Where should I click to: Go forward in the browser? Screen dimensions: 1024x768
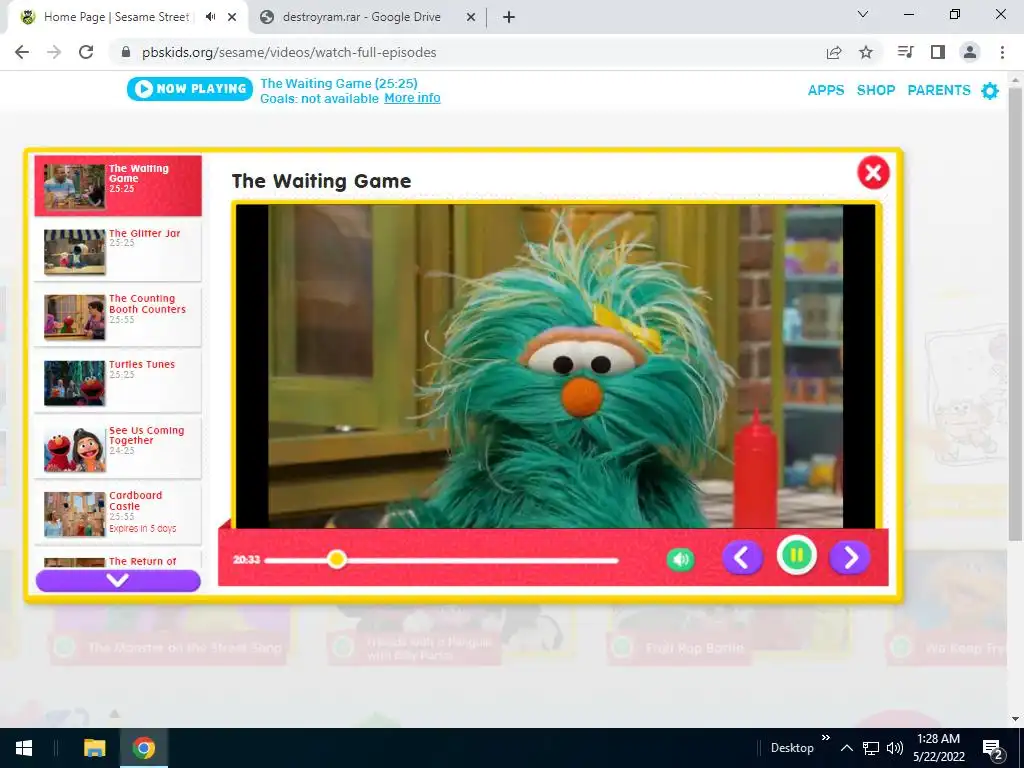coord(54,52)
